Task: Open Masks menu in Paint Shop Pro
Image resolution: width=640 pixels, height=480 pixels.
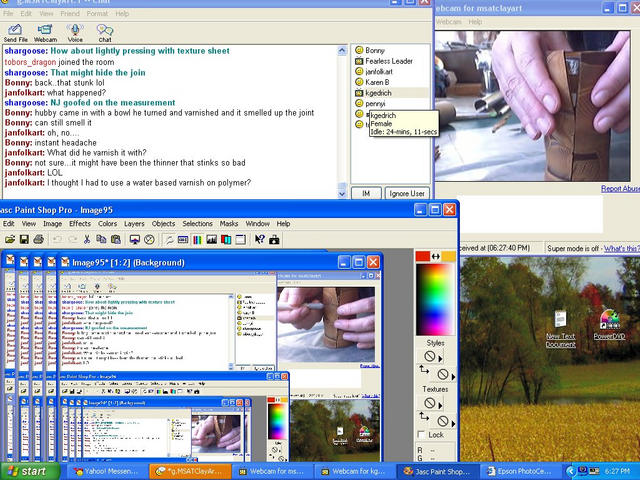Action: pos(229,224)
